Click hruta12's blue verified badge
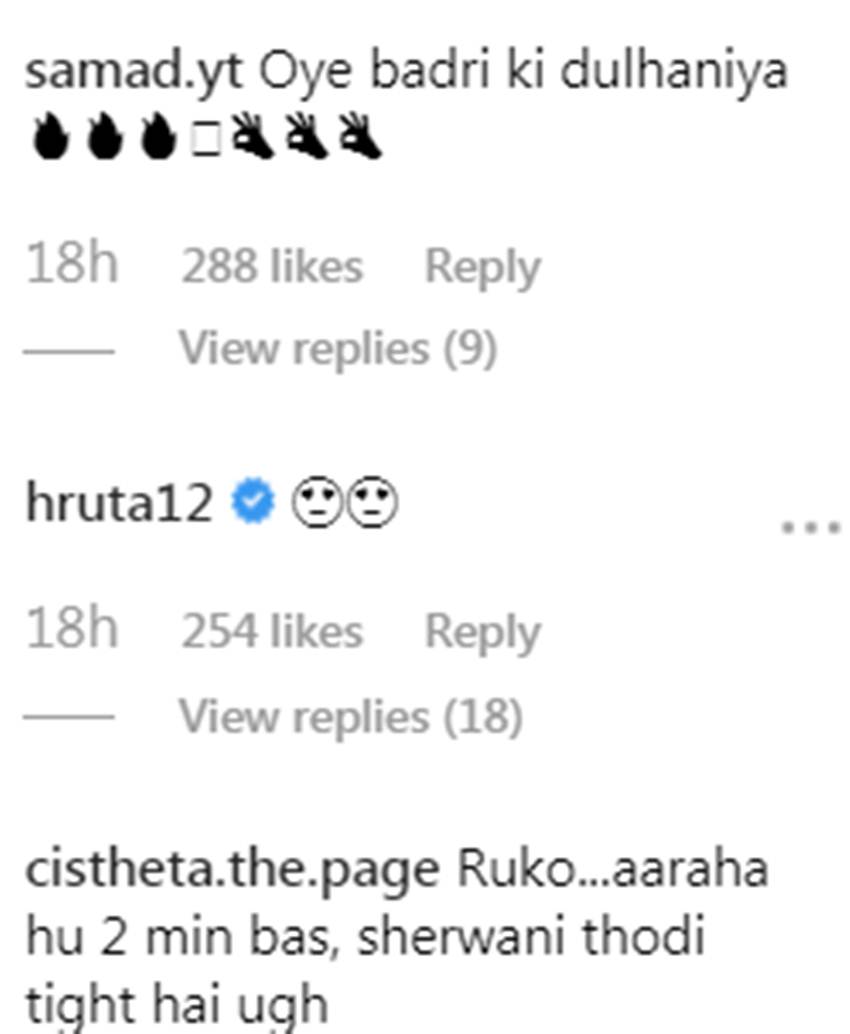 (253, 501)
